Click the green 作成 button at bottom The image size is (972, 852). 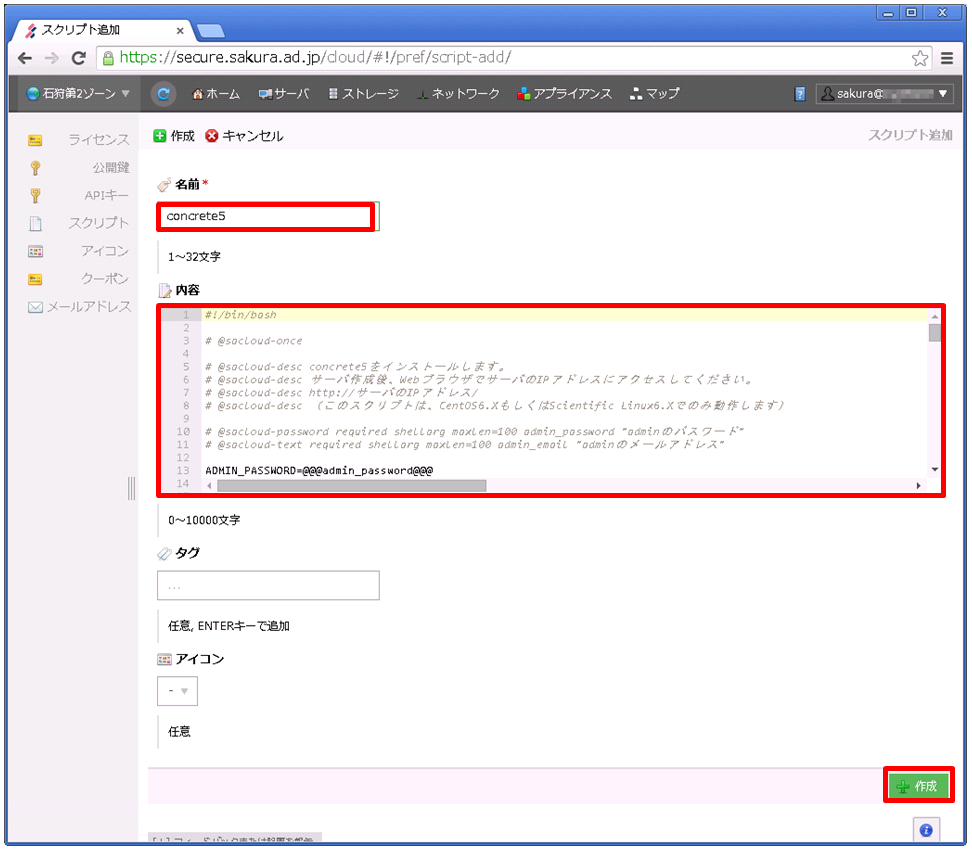click(x=919, y=786)
